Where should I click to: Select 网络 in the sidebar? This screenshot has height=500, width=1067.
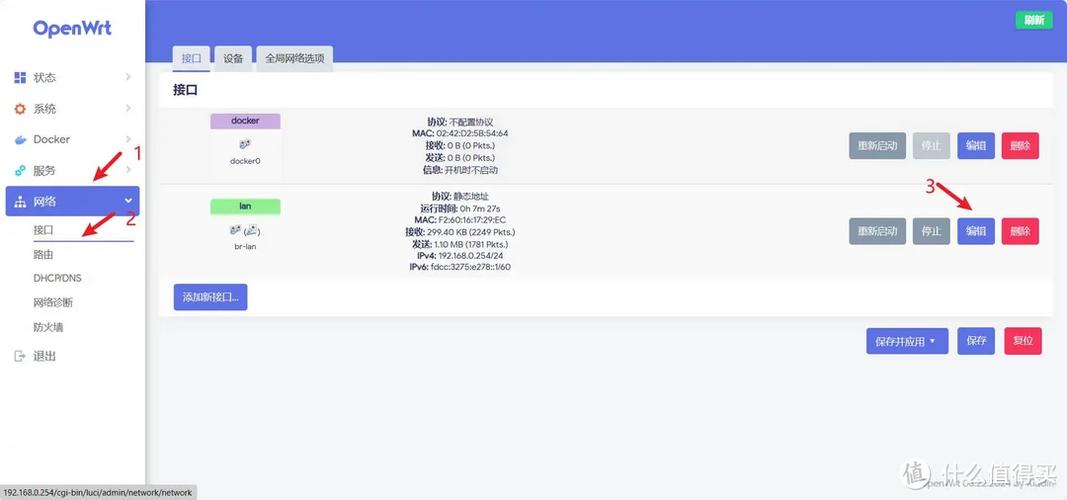coord(73,201)
